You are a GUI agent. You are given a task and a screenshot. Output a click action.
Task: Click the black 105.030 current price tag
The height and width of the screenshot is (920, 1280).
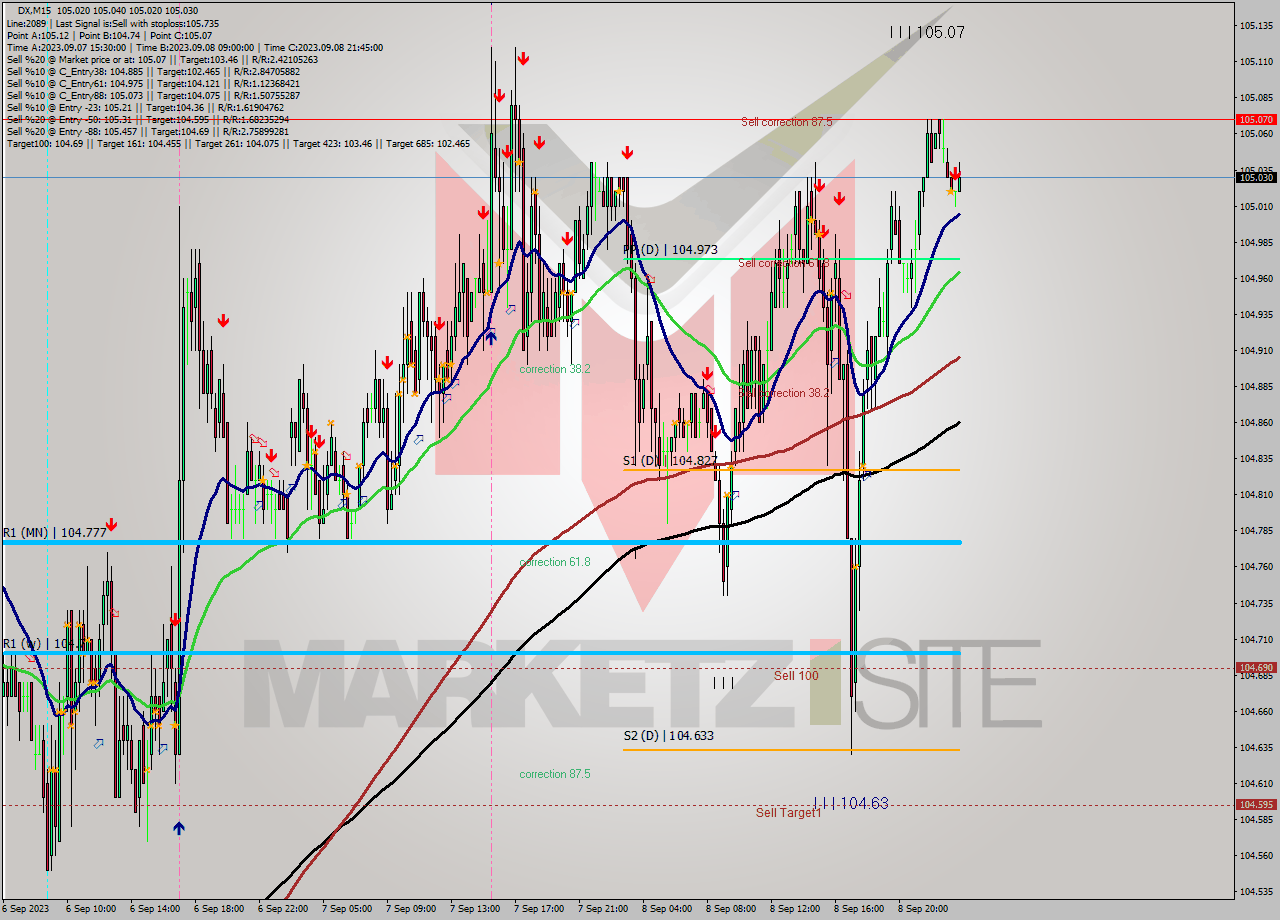pyautogui.click(x=1256, y=177)
